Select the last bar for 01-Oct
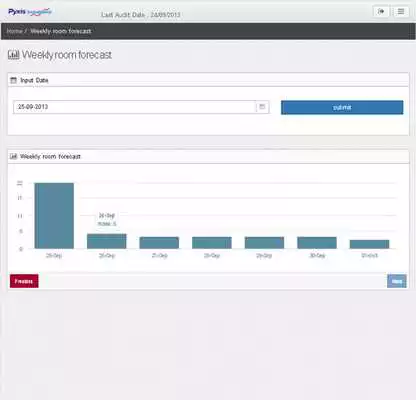The width and height of the screenshot is (416, 400). pyautogui.click(x=369, y=244)
